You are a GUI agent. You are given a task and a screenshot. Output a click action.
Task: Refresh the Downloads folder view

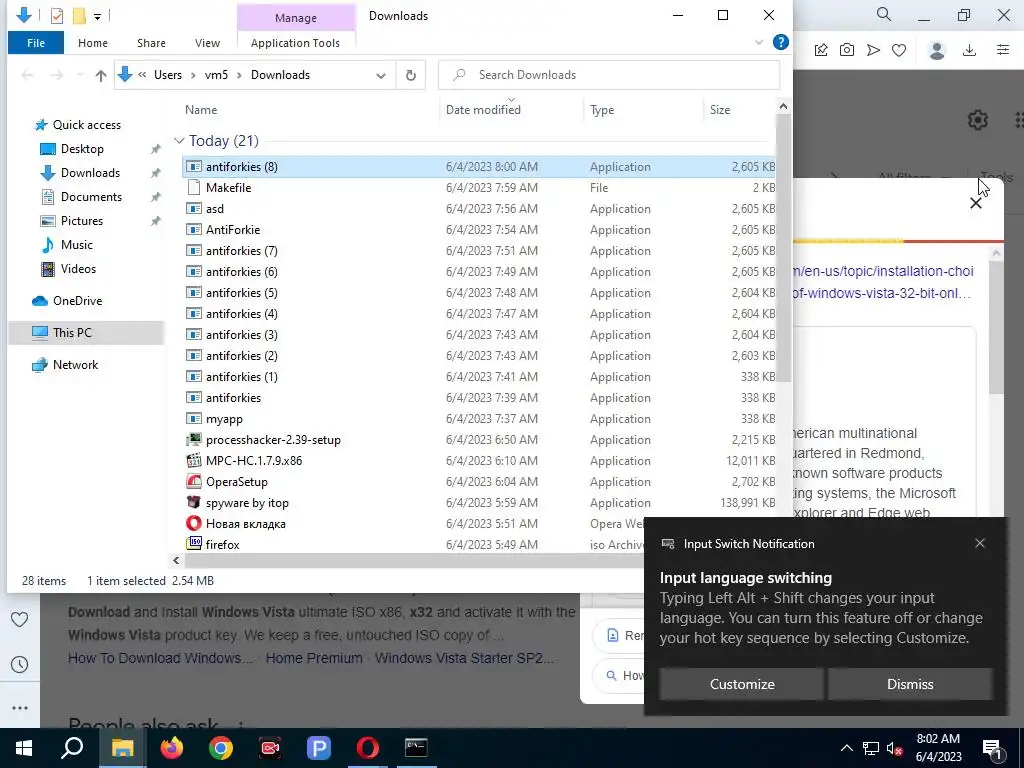(x=411, y=75)
